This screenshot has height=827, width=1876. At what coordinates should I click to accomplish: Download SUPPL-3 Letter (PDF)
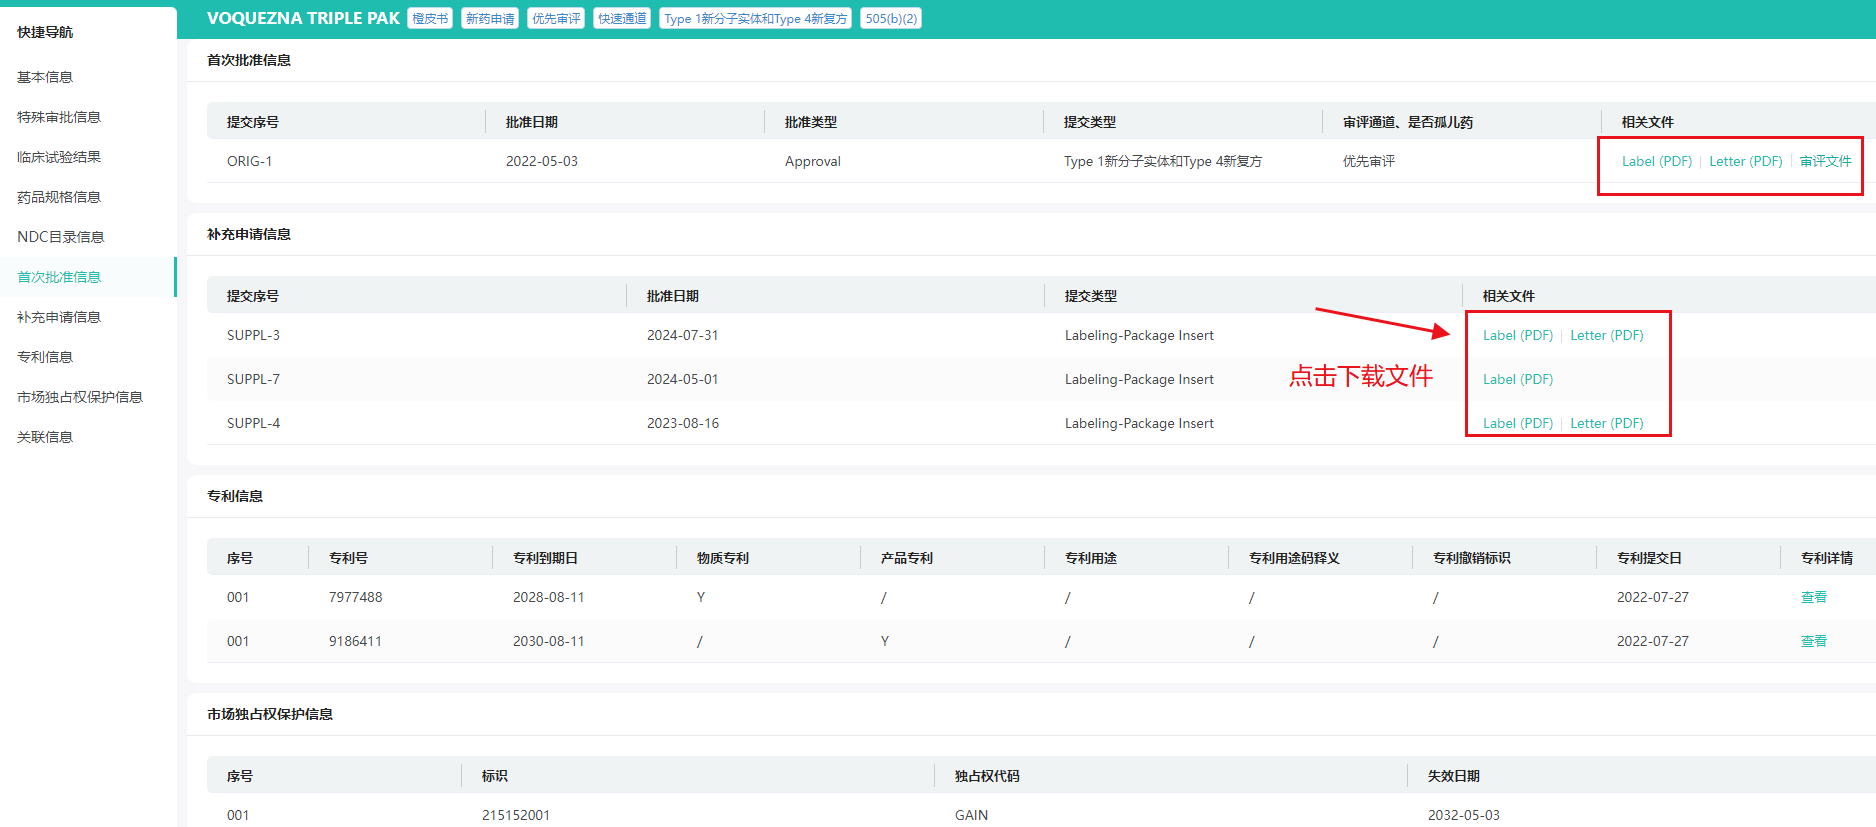1607,335
